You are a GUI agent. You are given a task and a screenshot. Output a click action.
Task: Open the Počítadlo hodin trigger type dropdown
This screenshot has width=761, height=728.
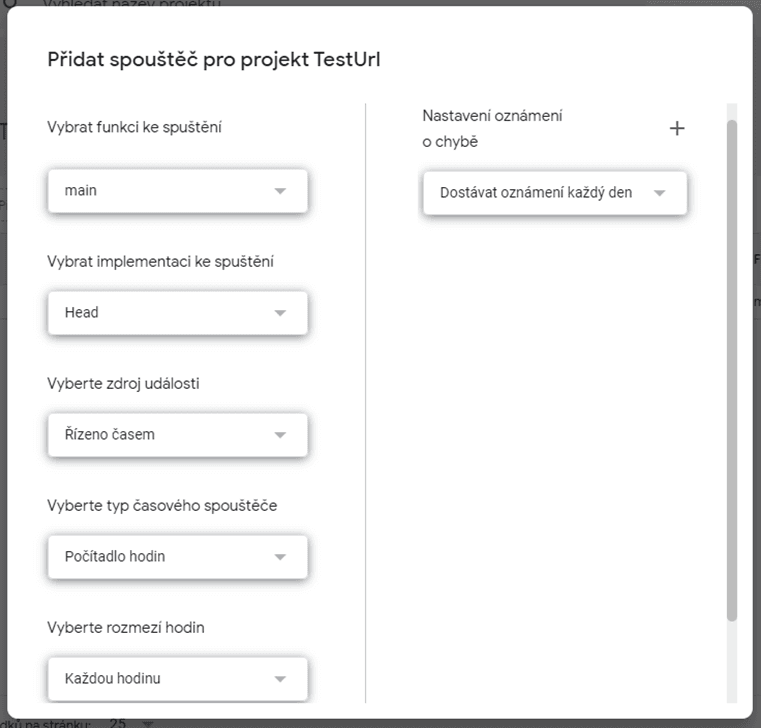point(178,557)
